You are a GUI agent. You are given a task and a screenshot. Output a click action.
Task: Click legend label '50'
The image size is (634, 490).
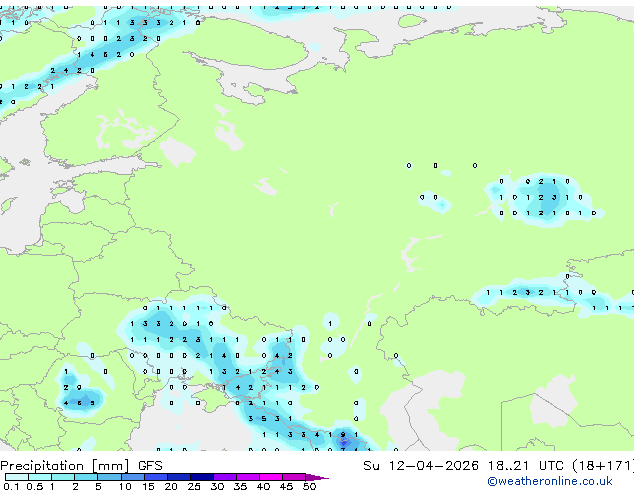pyautogui.click(x=309, y=486)
